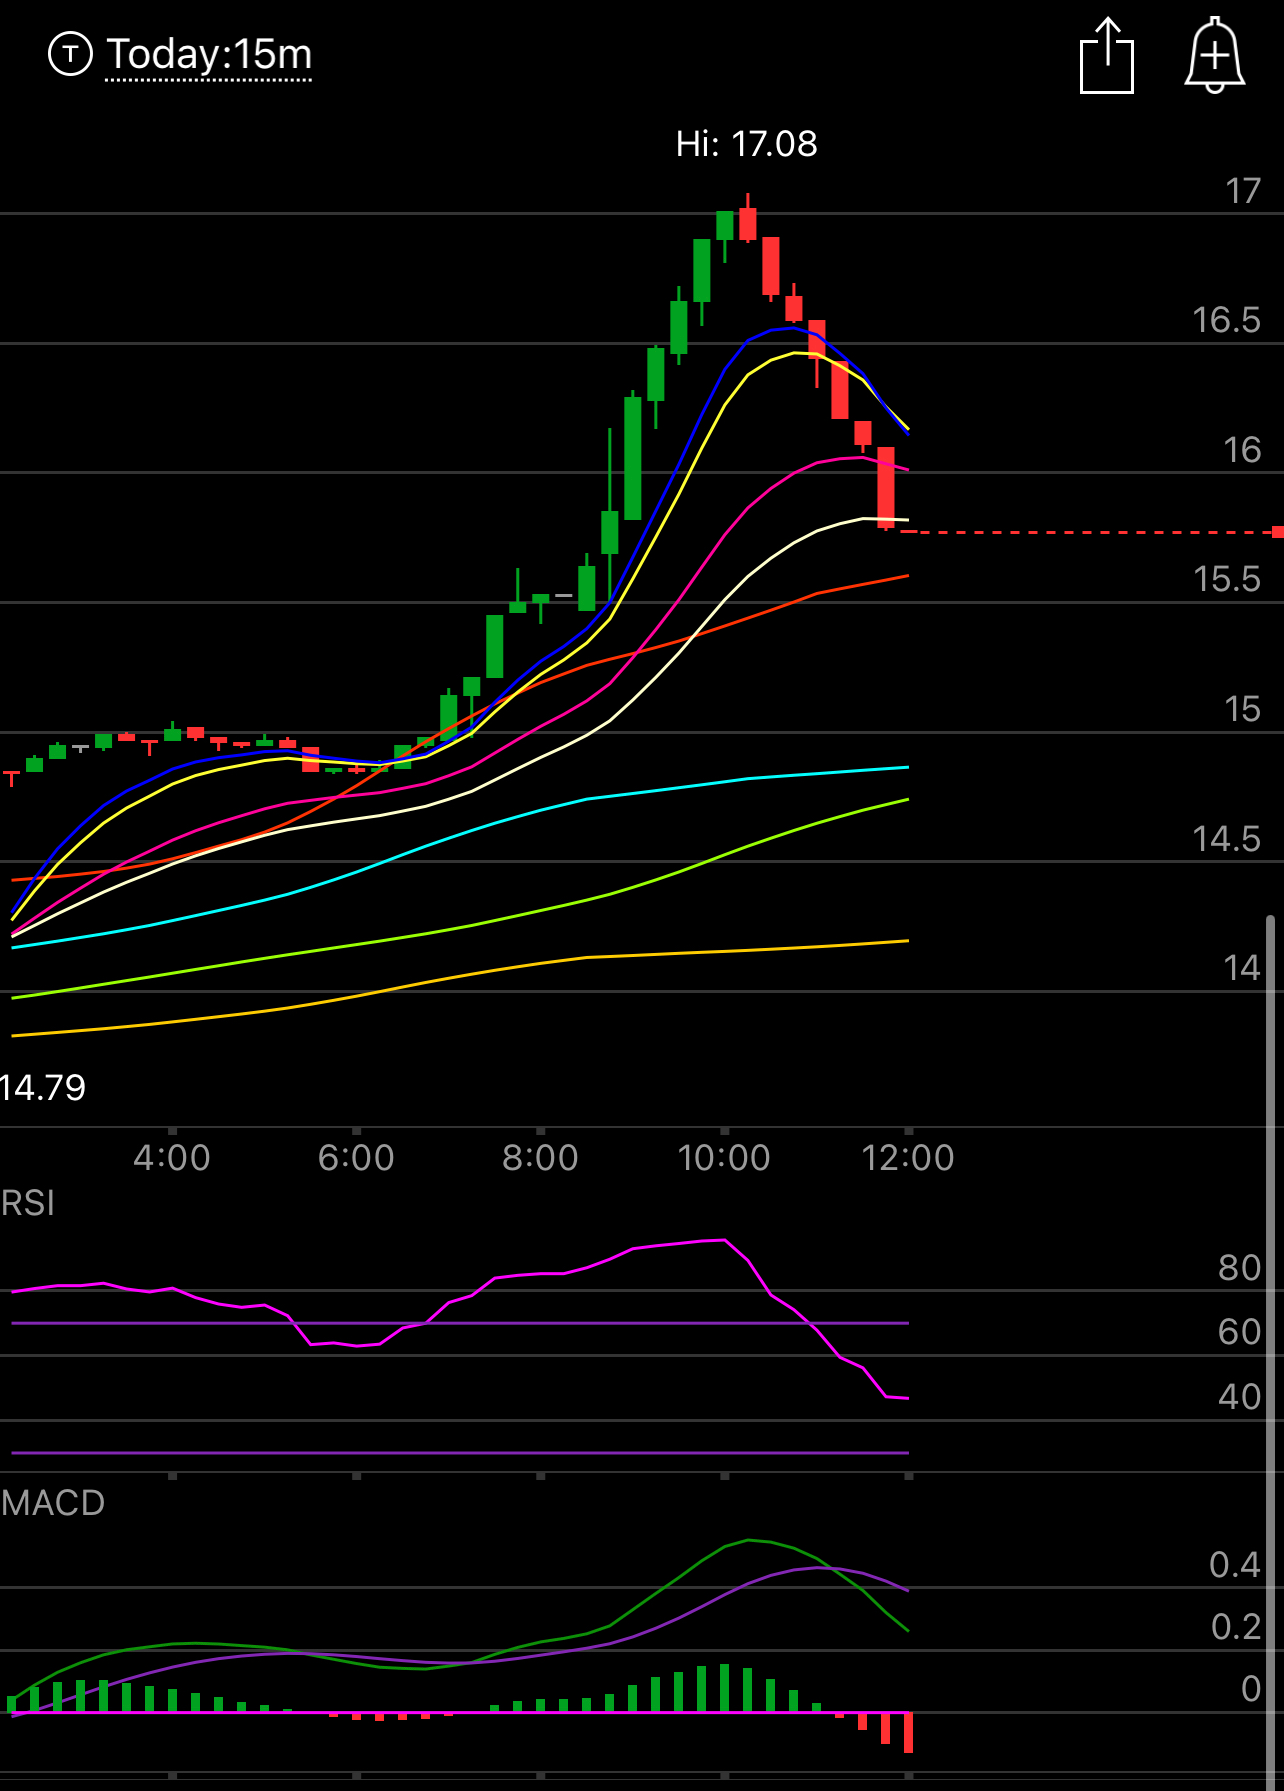The image size is (1284, 1791).
Task: Add a price alert with bell icon
Action: 1214,56
